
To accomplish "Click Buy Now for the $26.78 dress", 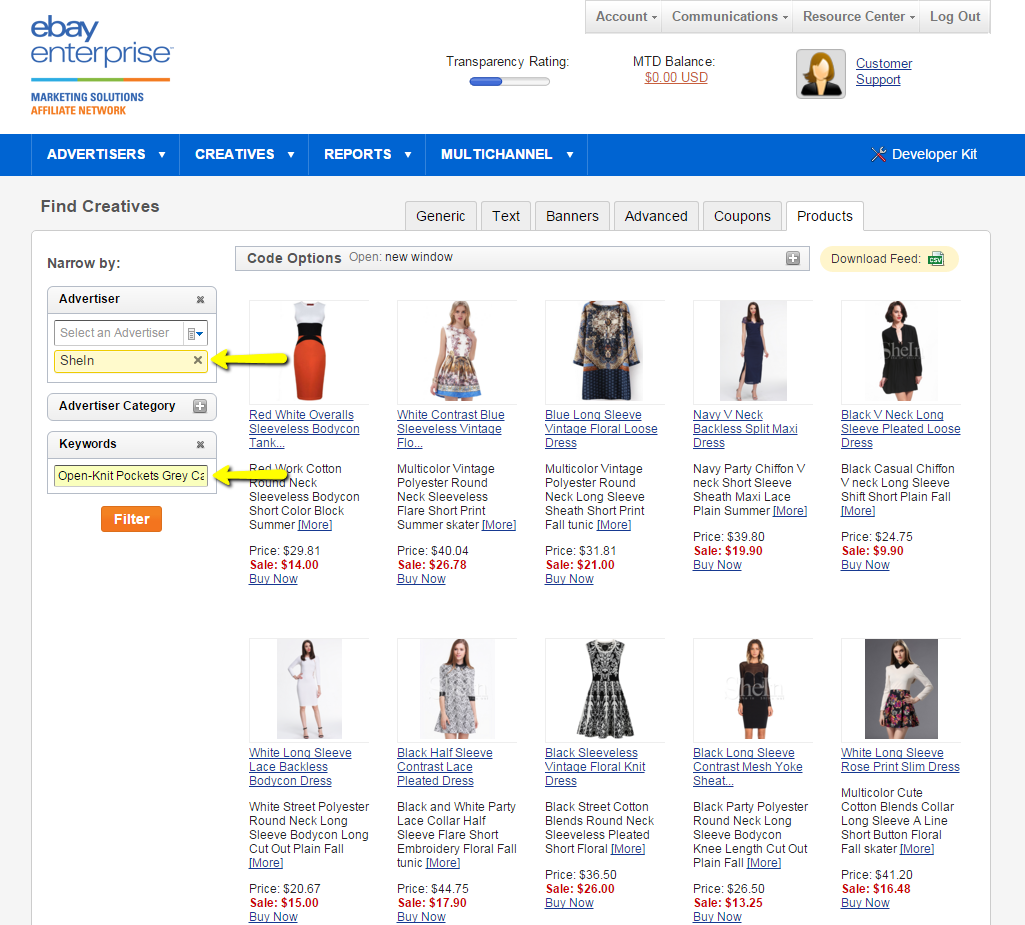I will (421, 579).
